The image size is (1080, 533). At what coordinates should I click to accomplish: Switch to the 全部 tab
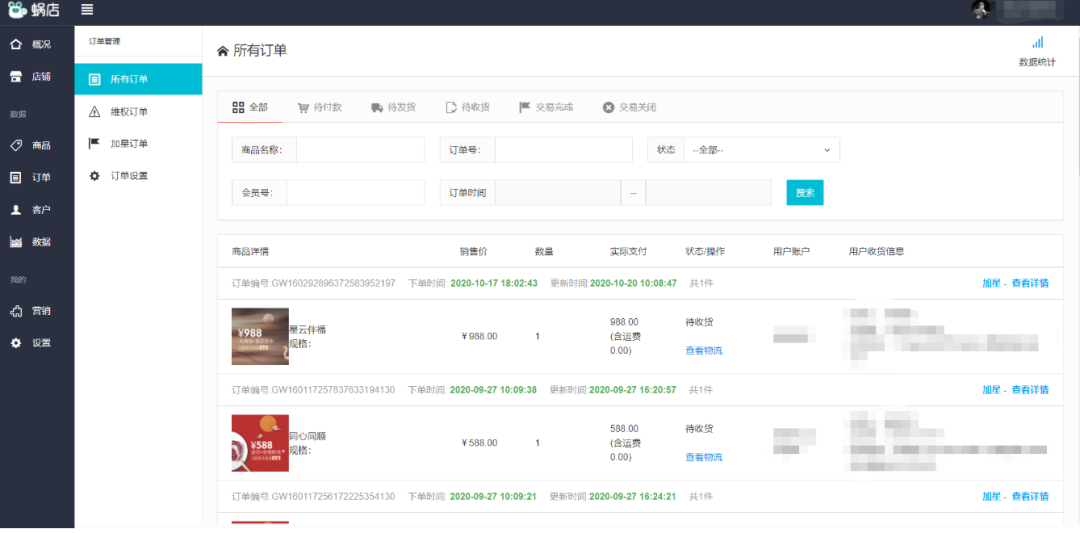coord(250,107)
